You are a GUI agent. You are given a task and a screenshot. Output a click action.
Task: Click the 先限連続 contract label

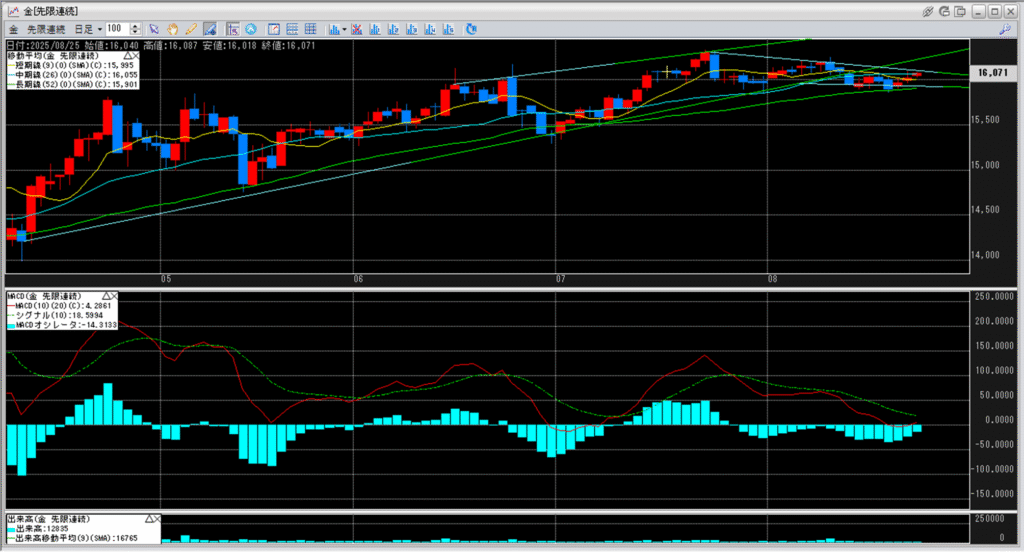(46, 29)
